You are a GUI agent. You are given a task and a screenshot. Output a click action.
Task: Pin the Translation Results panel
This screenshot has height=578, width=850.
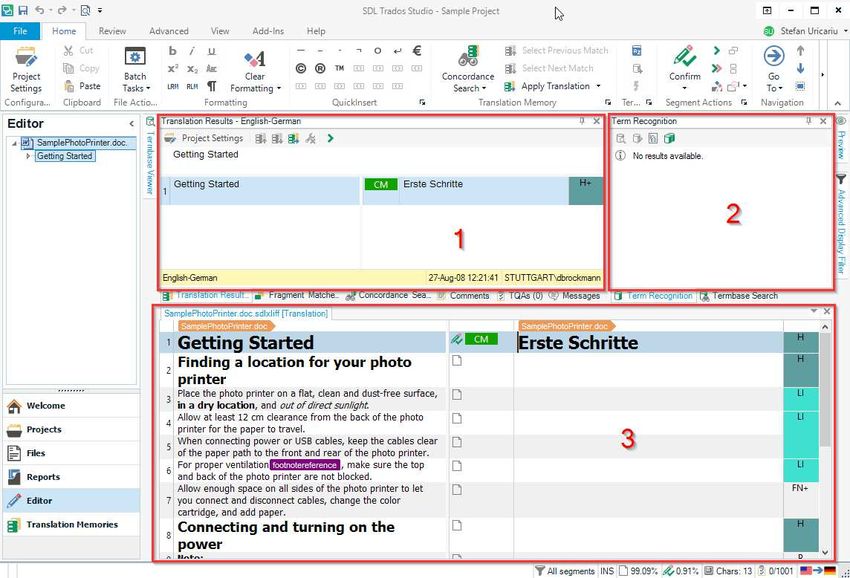582,121
